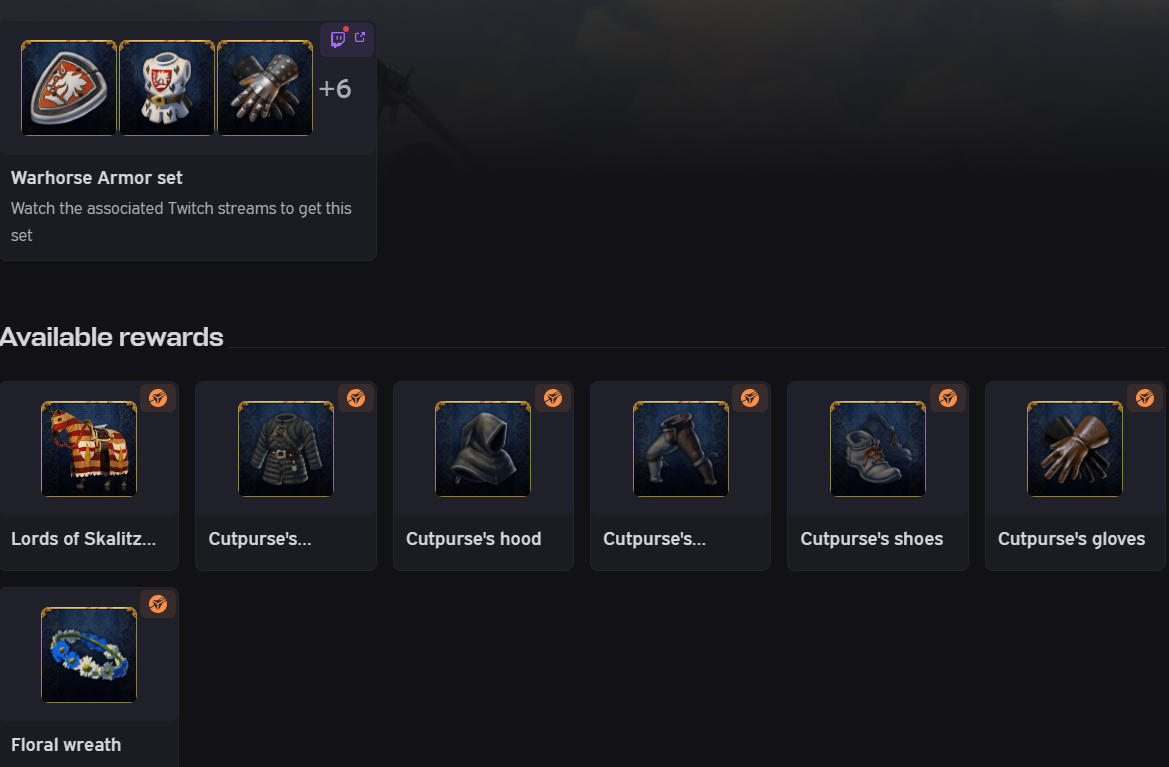This screenshot has width=1169, height=767.
Task: Select the lion shield item image
Action: point(69,88)
